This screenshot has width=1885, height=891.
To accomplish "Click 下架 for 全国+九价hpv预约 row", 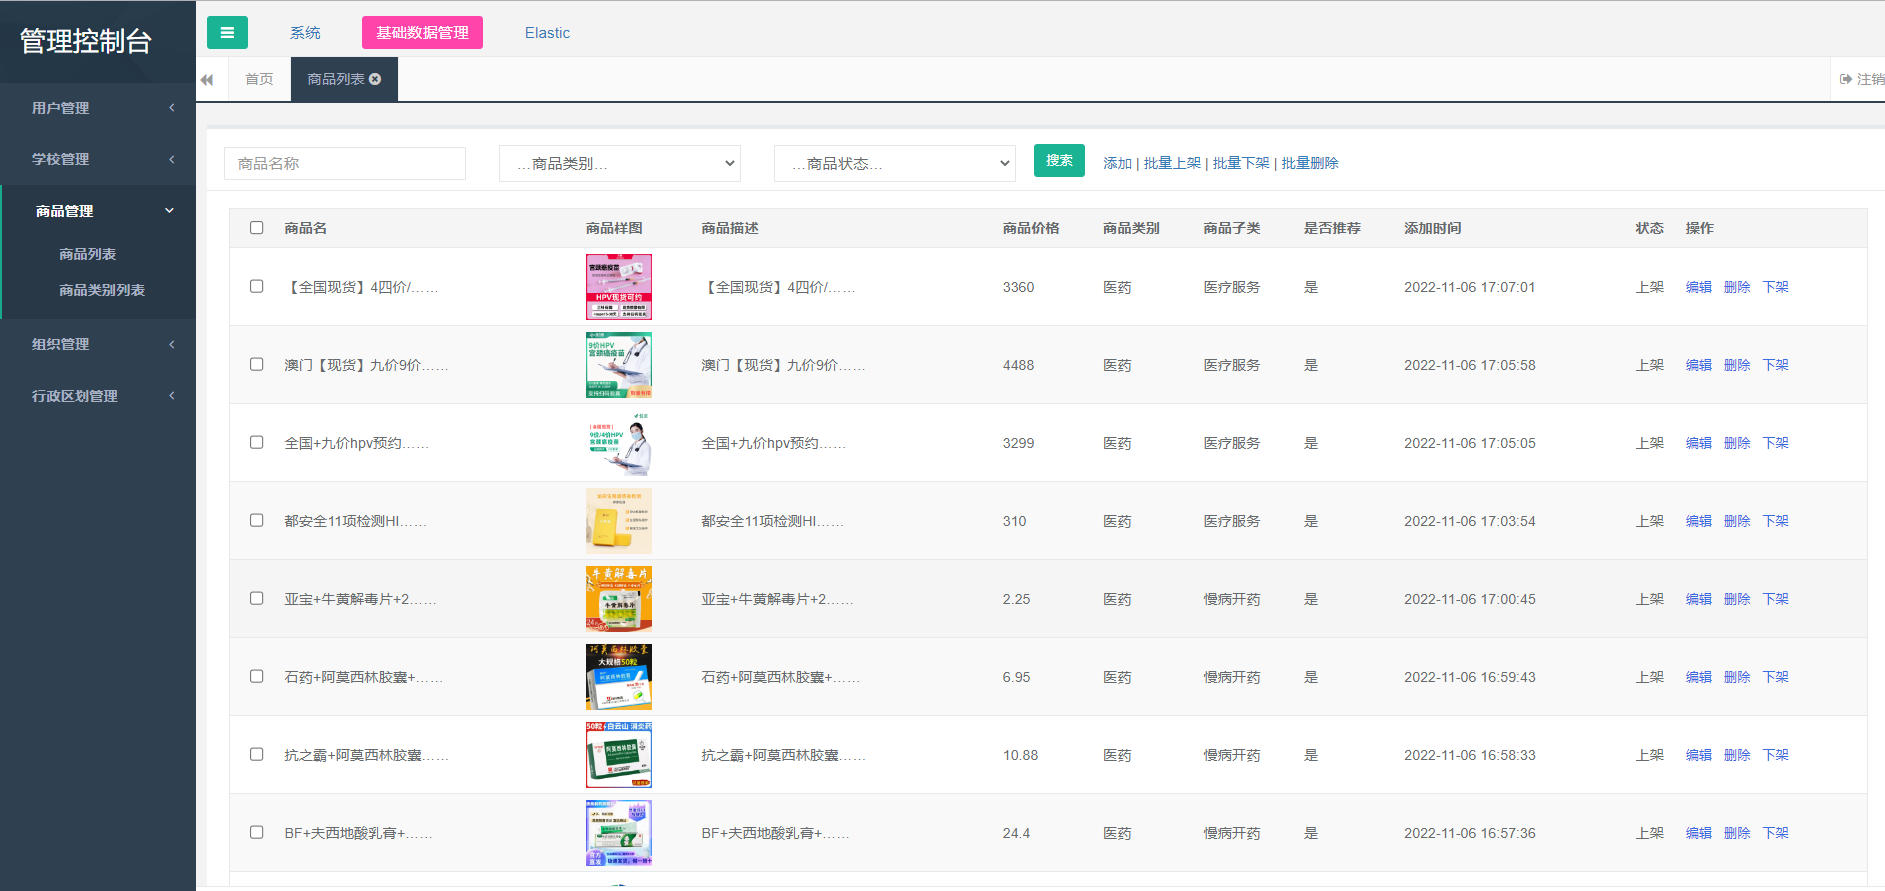I will click(1776, 443).
